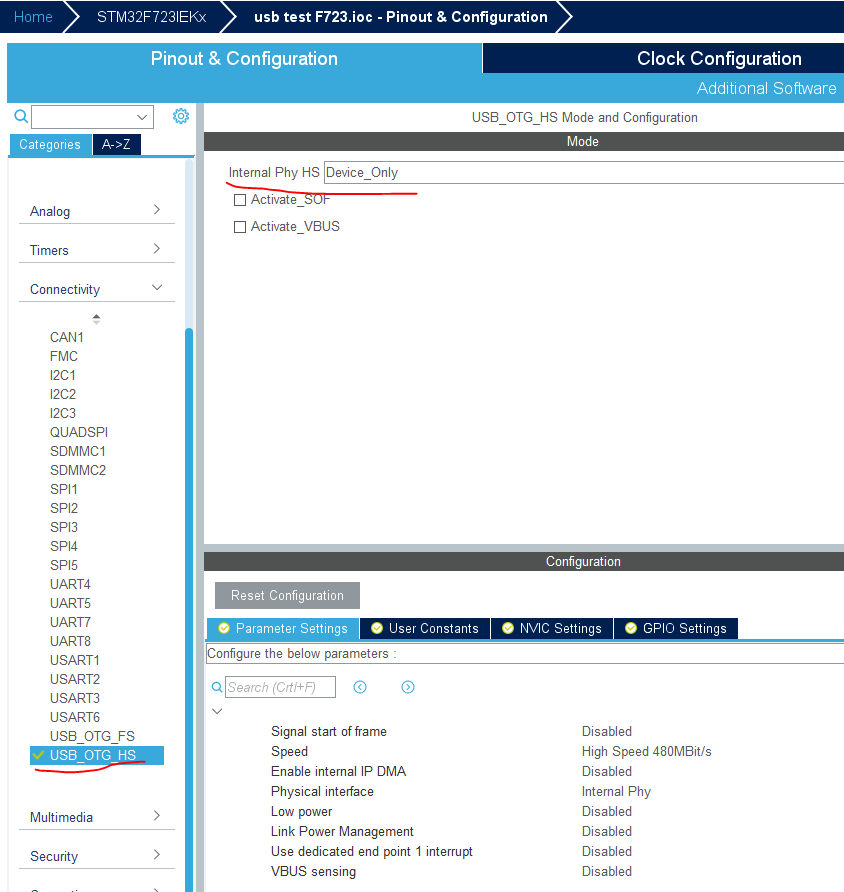Select UART7 peripheral
Image resolution: width=844 pixels, height=892 pixels.
tap(70, 622)
